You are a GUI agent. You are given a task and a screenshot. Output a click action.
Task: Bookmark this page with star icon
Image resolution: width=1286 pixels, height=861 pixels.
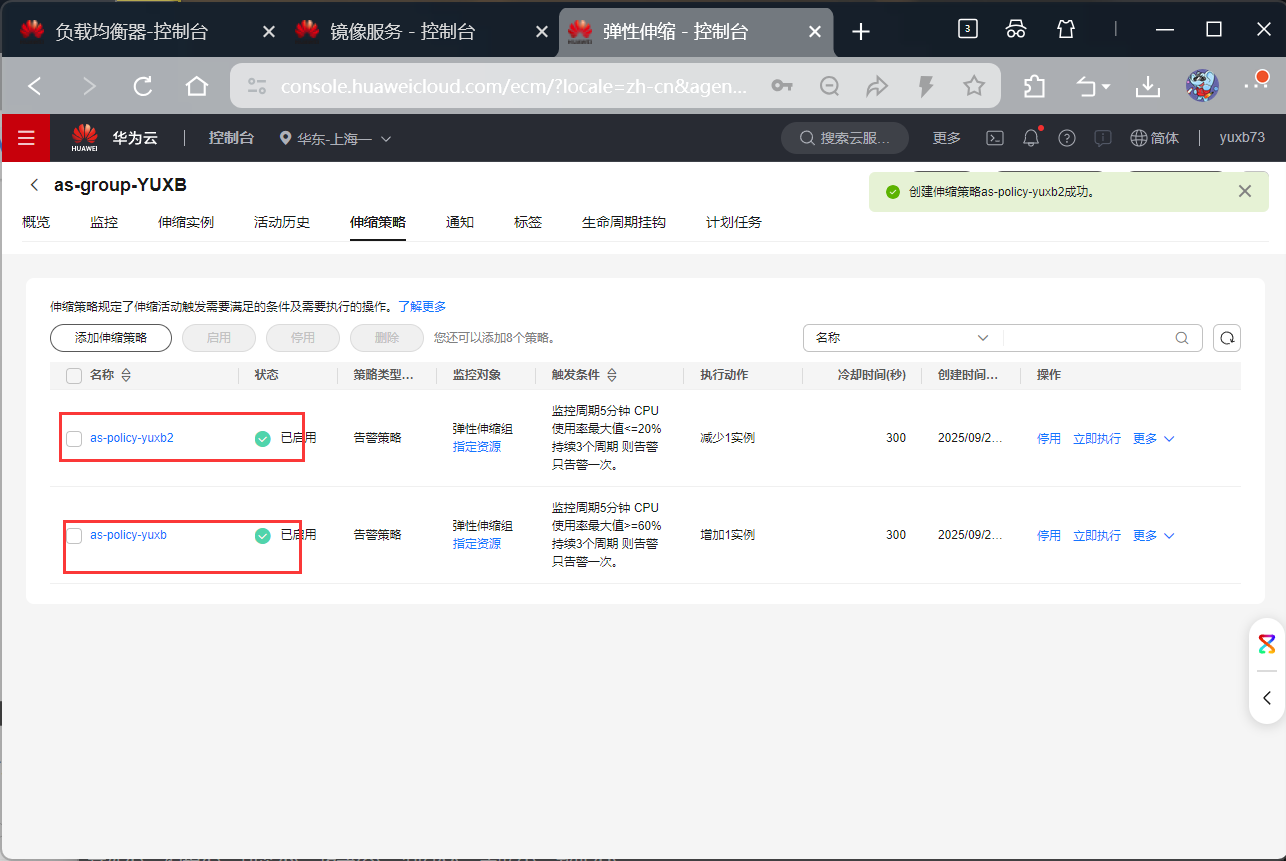click(974, 87)
